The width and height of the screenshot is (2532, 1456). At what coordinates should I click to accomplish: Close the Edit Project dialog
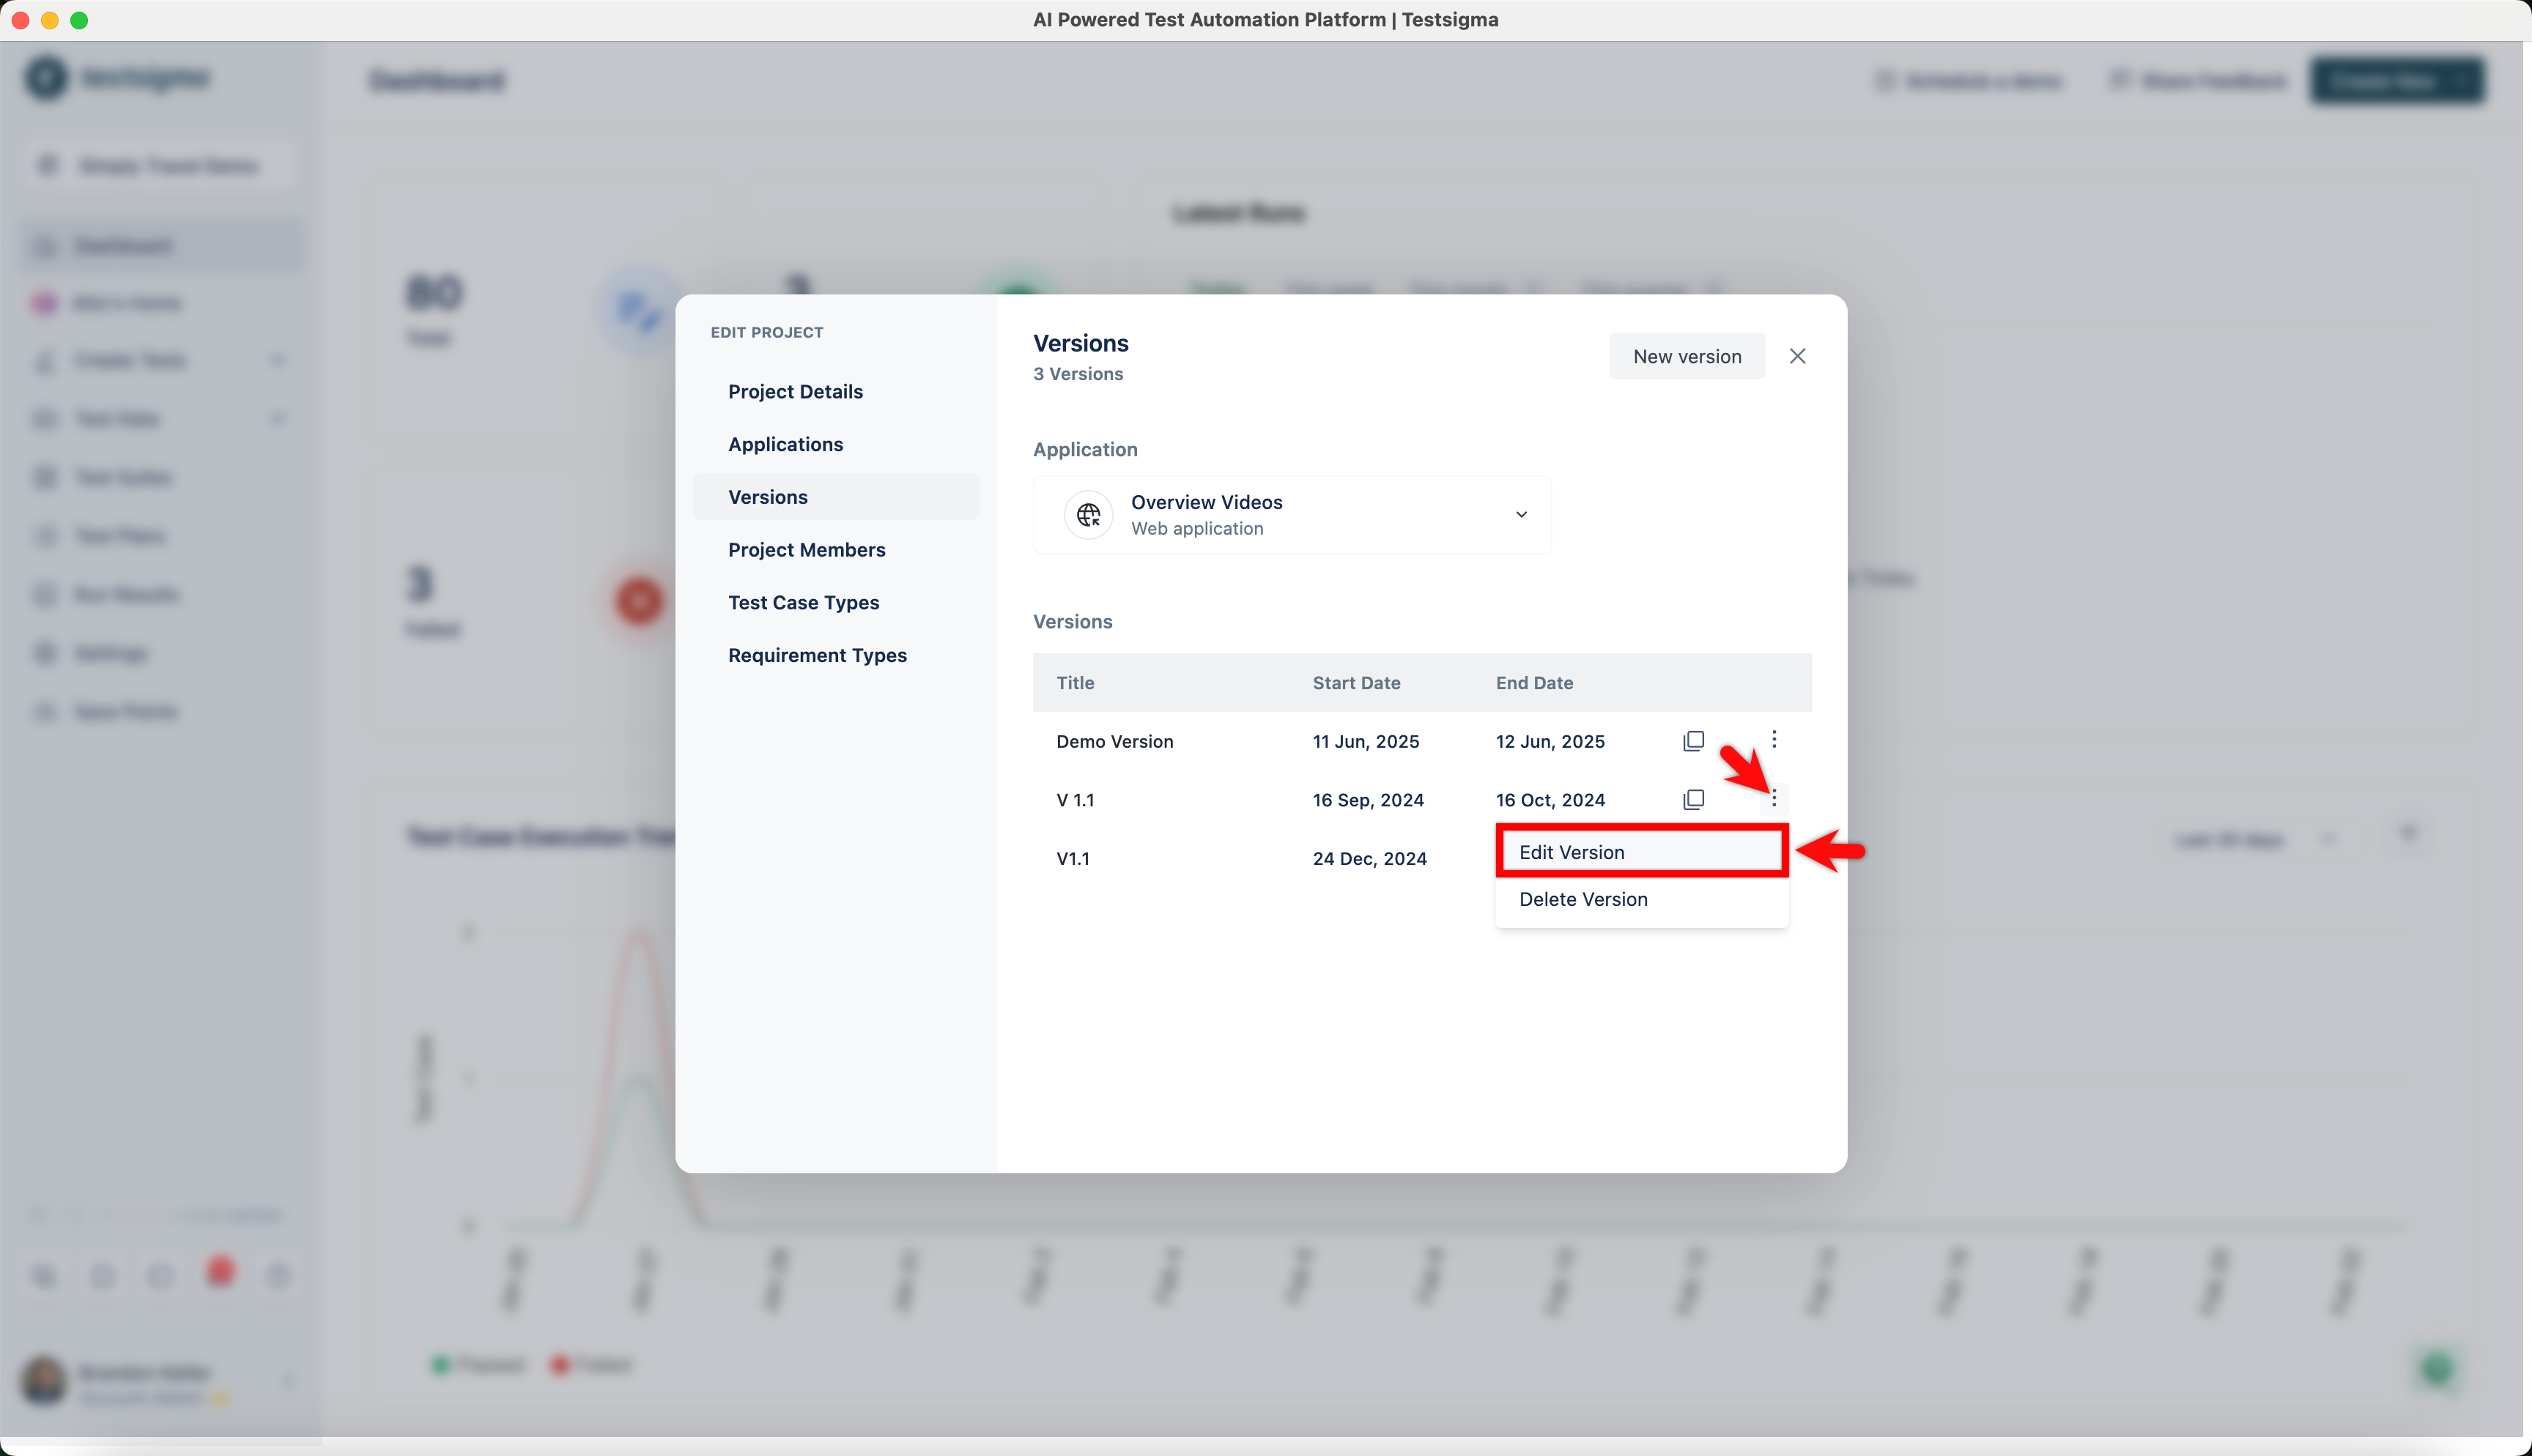pyautogui.click(x=1797, y=356)
